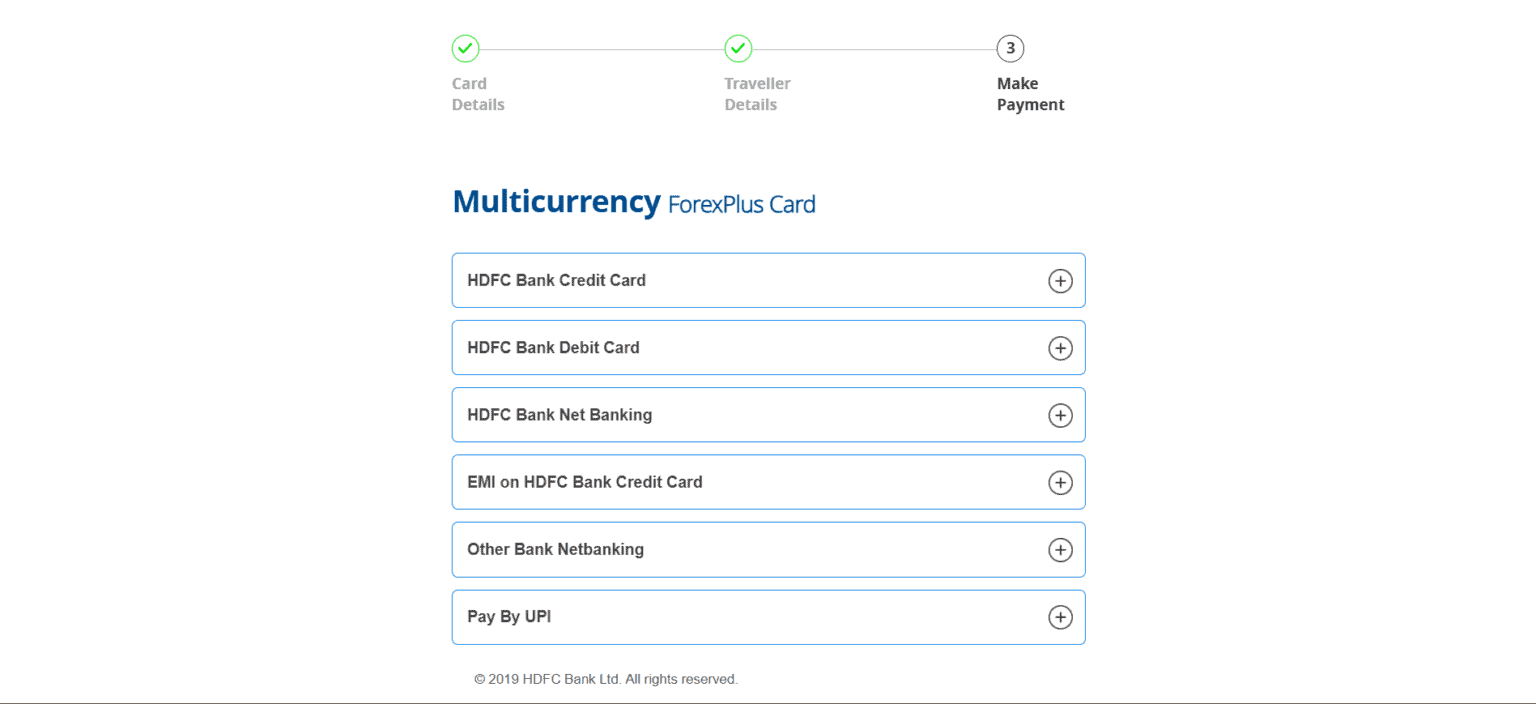This screenshot has height=704, width=1536.
Task: Click the plus icon on EMI on HDFC Bank Credit Card
Action: [1060, 482]
